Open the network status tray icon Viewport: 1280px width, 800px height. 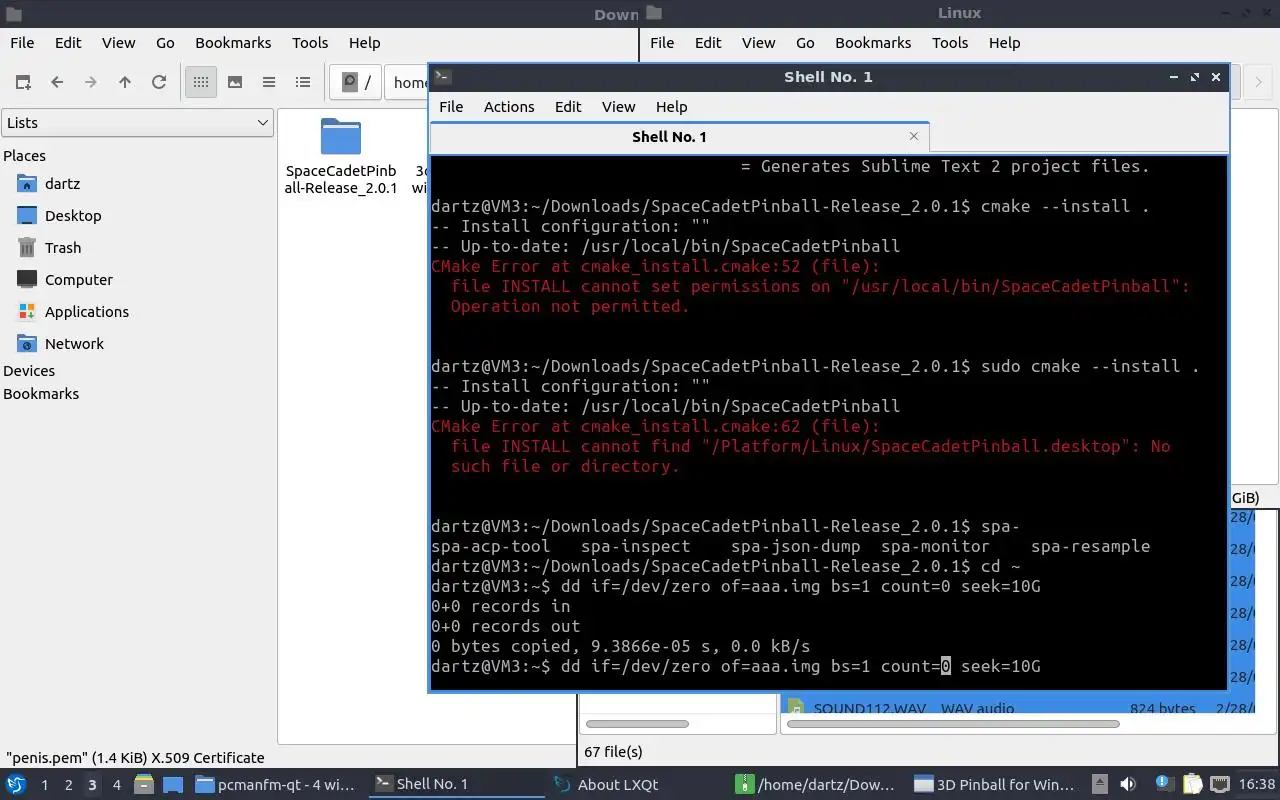tap(1220, 785)
